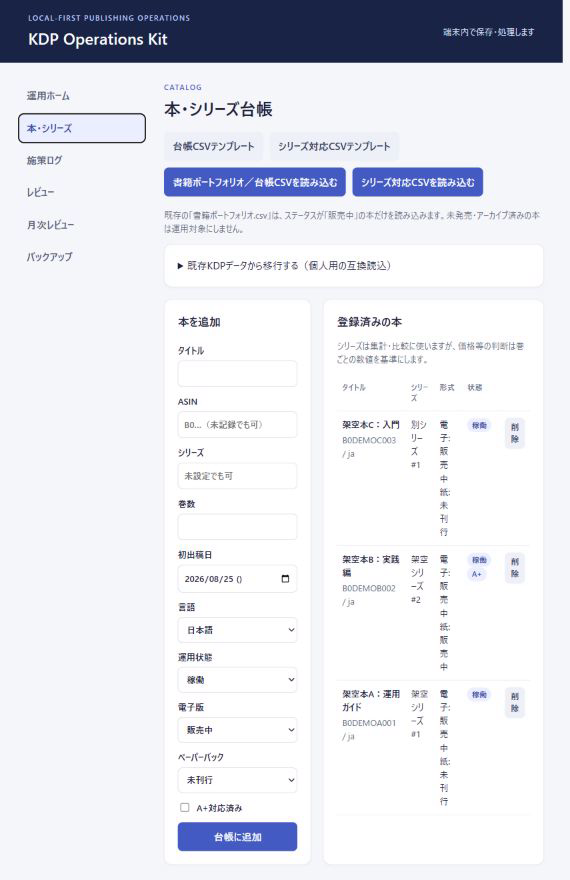Click 稼働 badge on 架空本C row

479,425
